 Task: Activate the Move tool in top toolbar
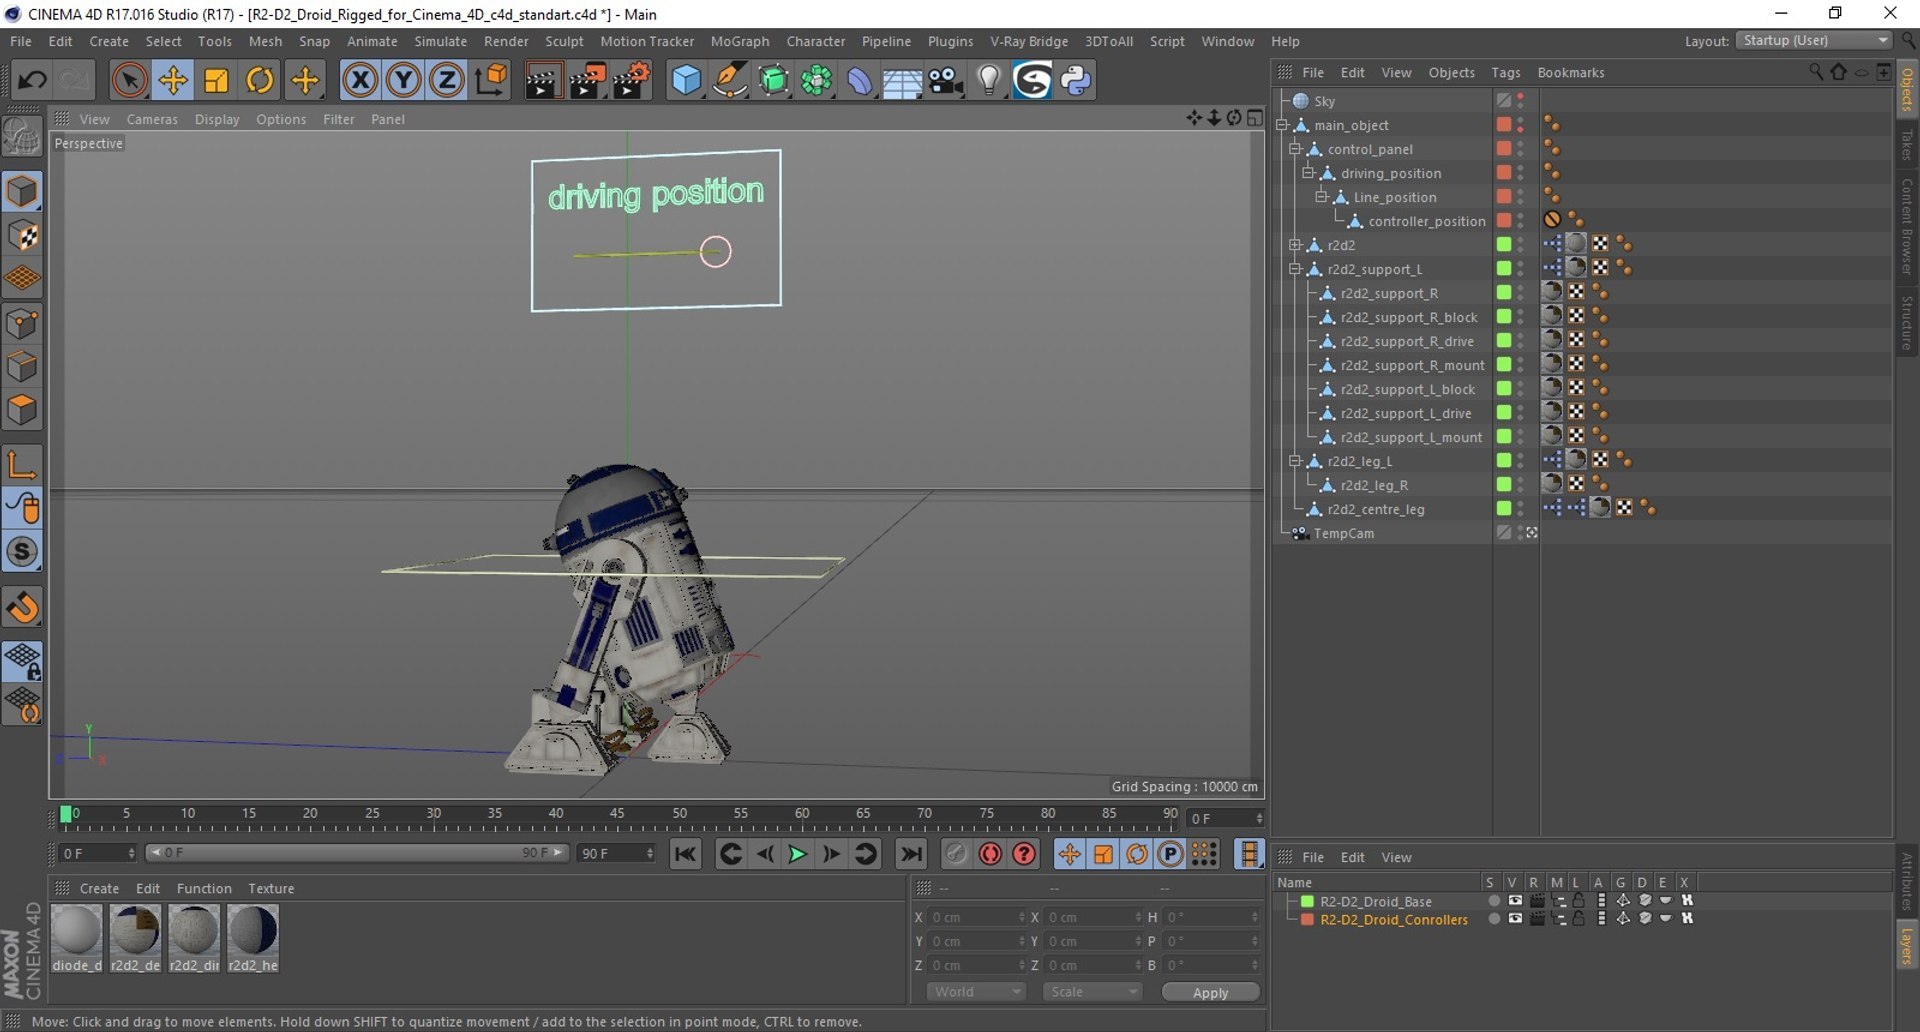tap(173, 80)
